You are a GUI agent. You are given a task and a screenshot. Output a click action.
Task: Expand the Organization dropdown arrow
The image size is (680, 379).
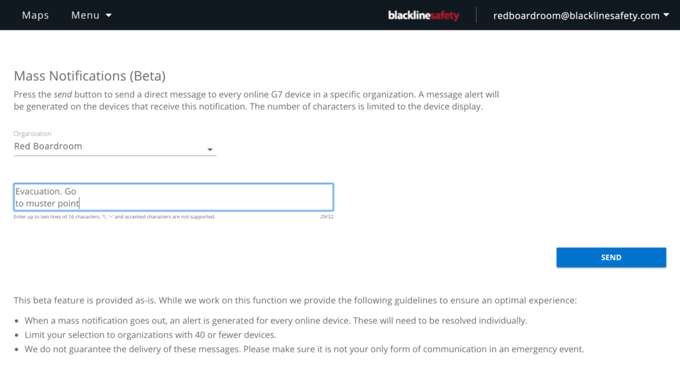point(209,150)
